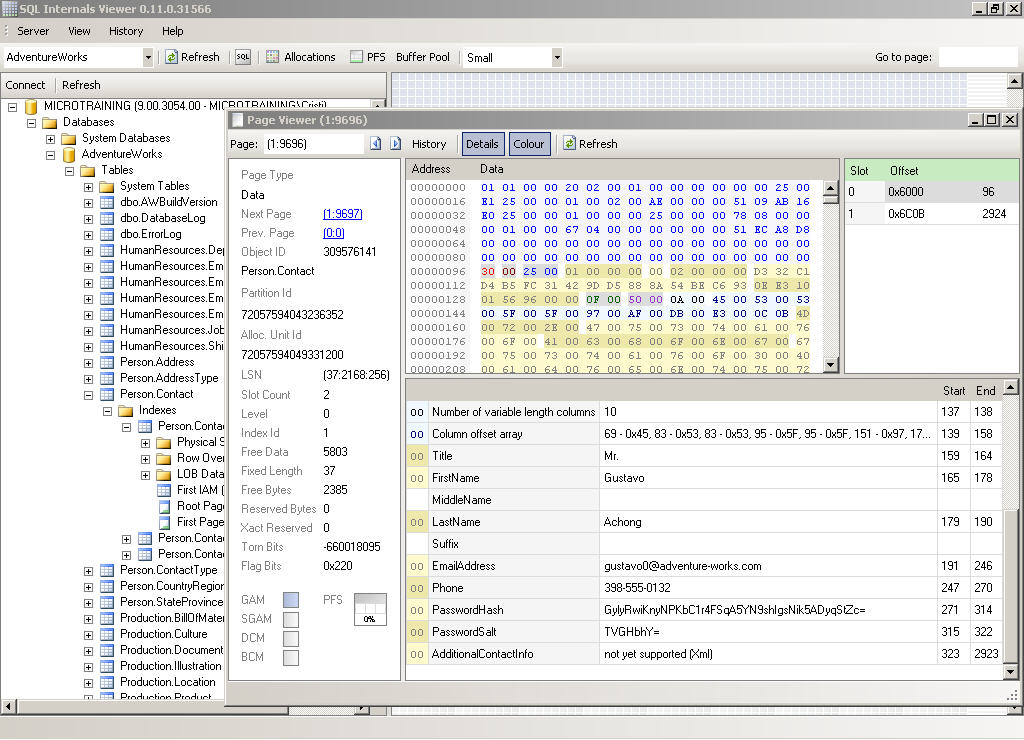Open the History menu in menu bar
Screen dimensions: 1024x740
coord(126,31)
